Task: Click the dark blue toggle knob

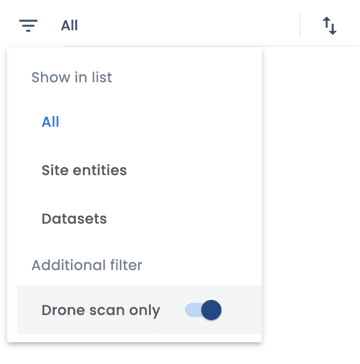Action: coord(211,310)
